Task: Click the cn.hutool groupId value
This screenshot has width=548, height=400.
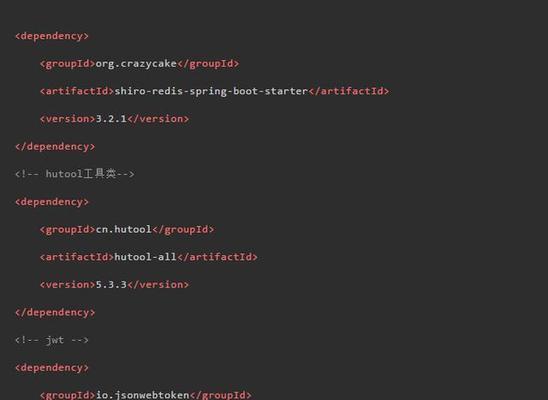Action: [123, 230]
